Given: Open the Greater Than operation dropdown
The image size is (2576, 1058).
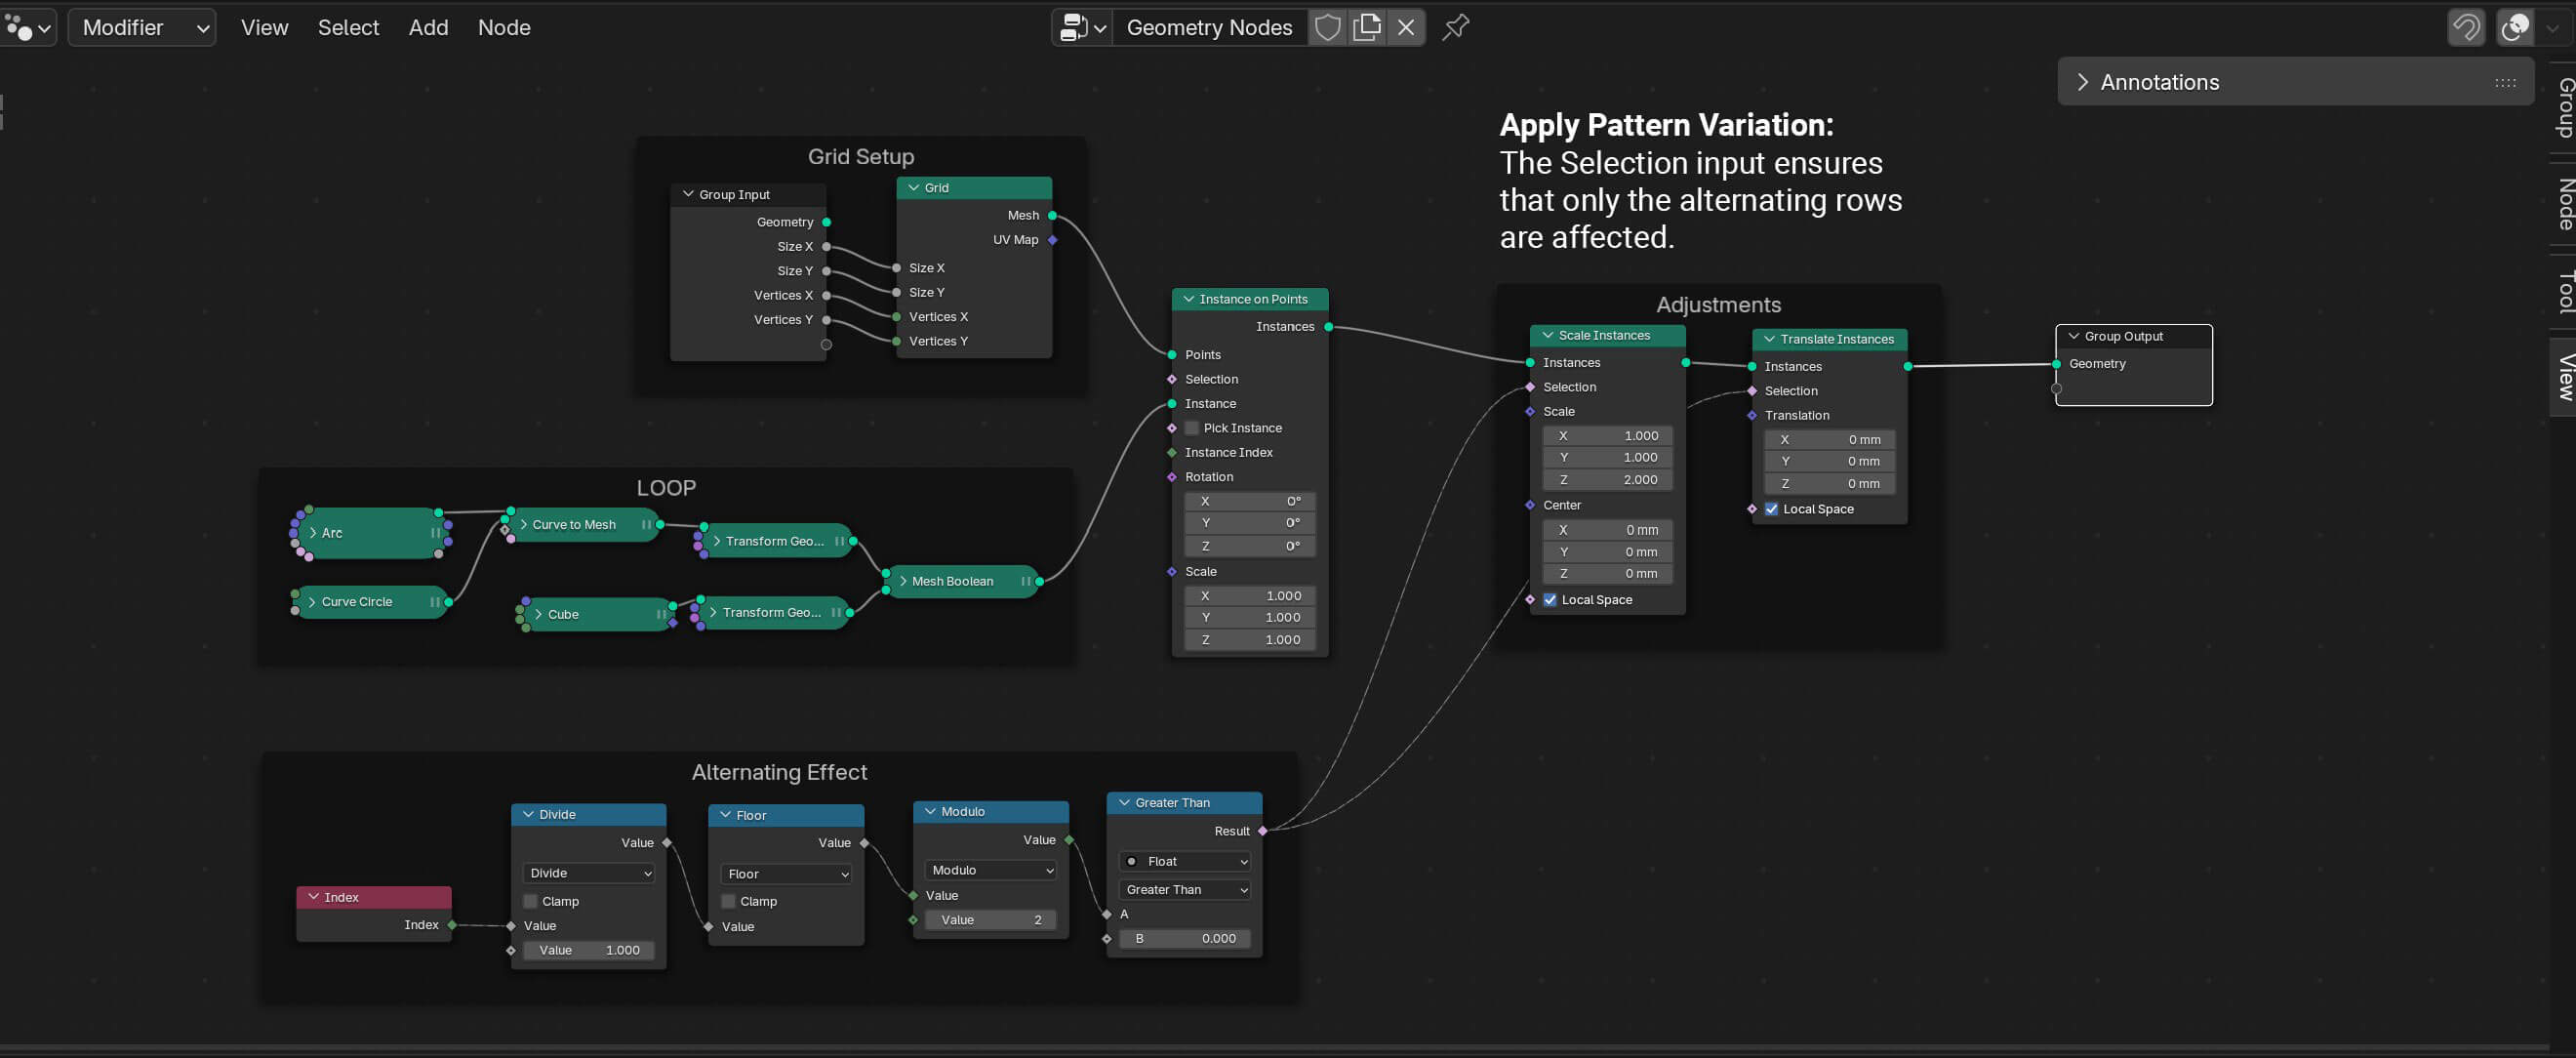Looking at the screenshot, I should (1184, 890).
